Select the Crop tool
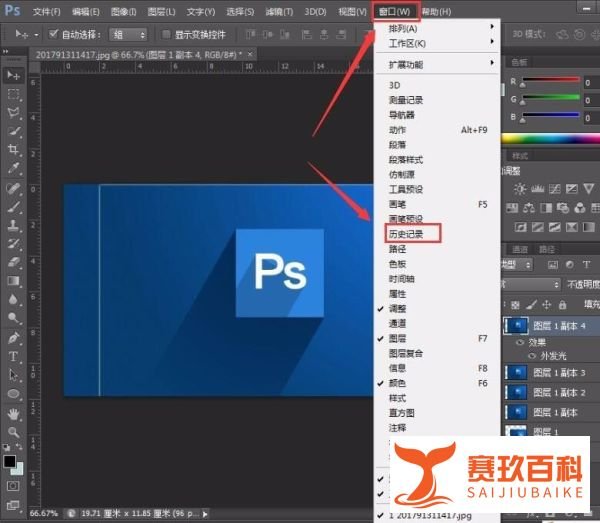The width and height of the screenshot is (600, 523). point(13,150)
